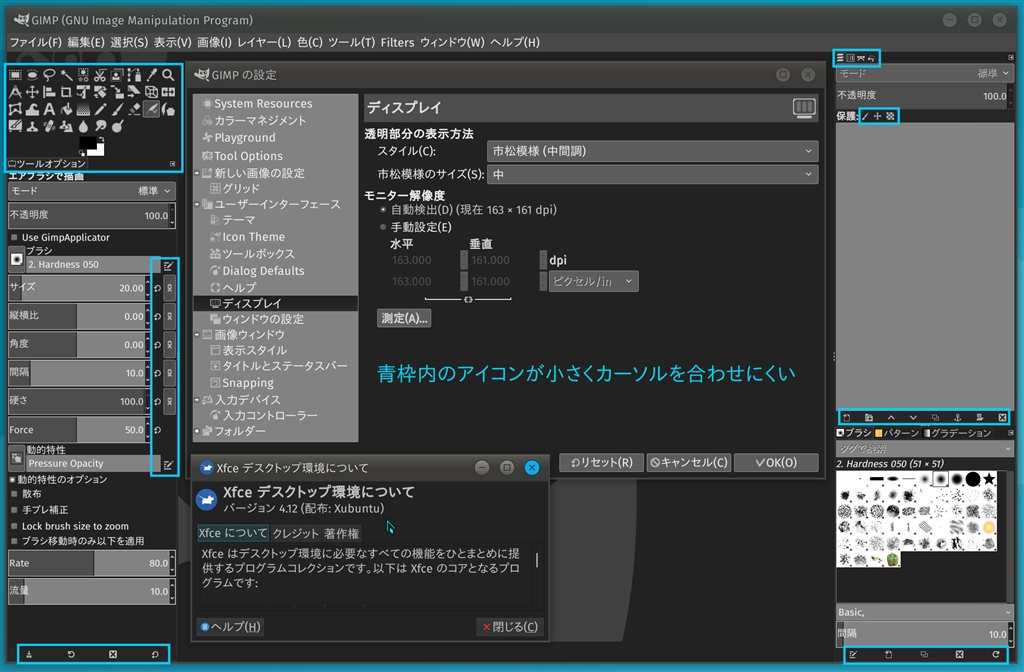Choose the Blur/Sharpen droplet tool
This screenshot has height=672, width=1024.
(83, 126)
